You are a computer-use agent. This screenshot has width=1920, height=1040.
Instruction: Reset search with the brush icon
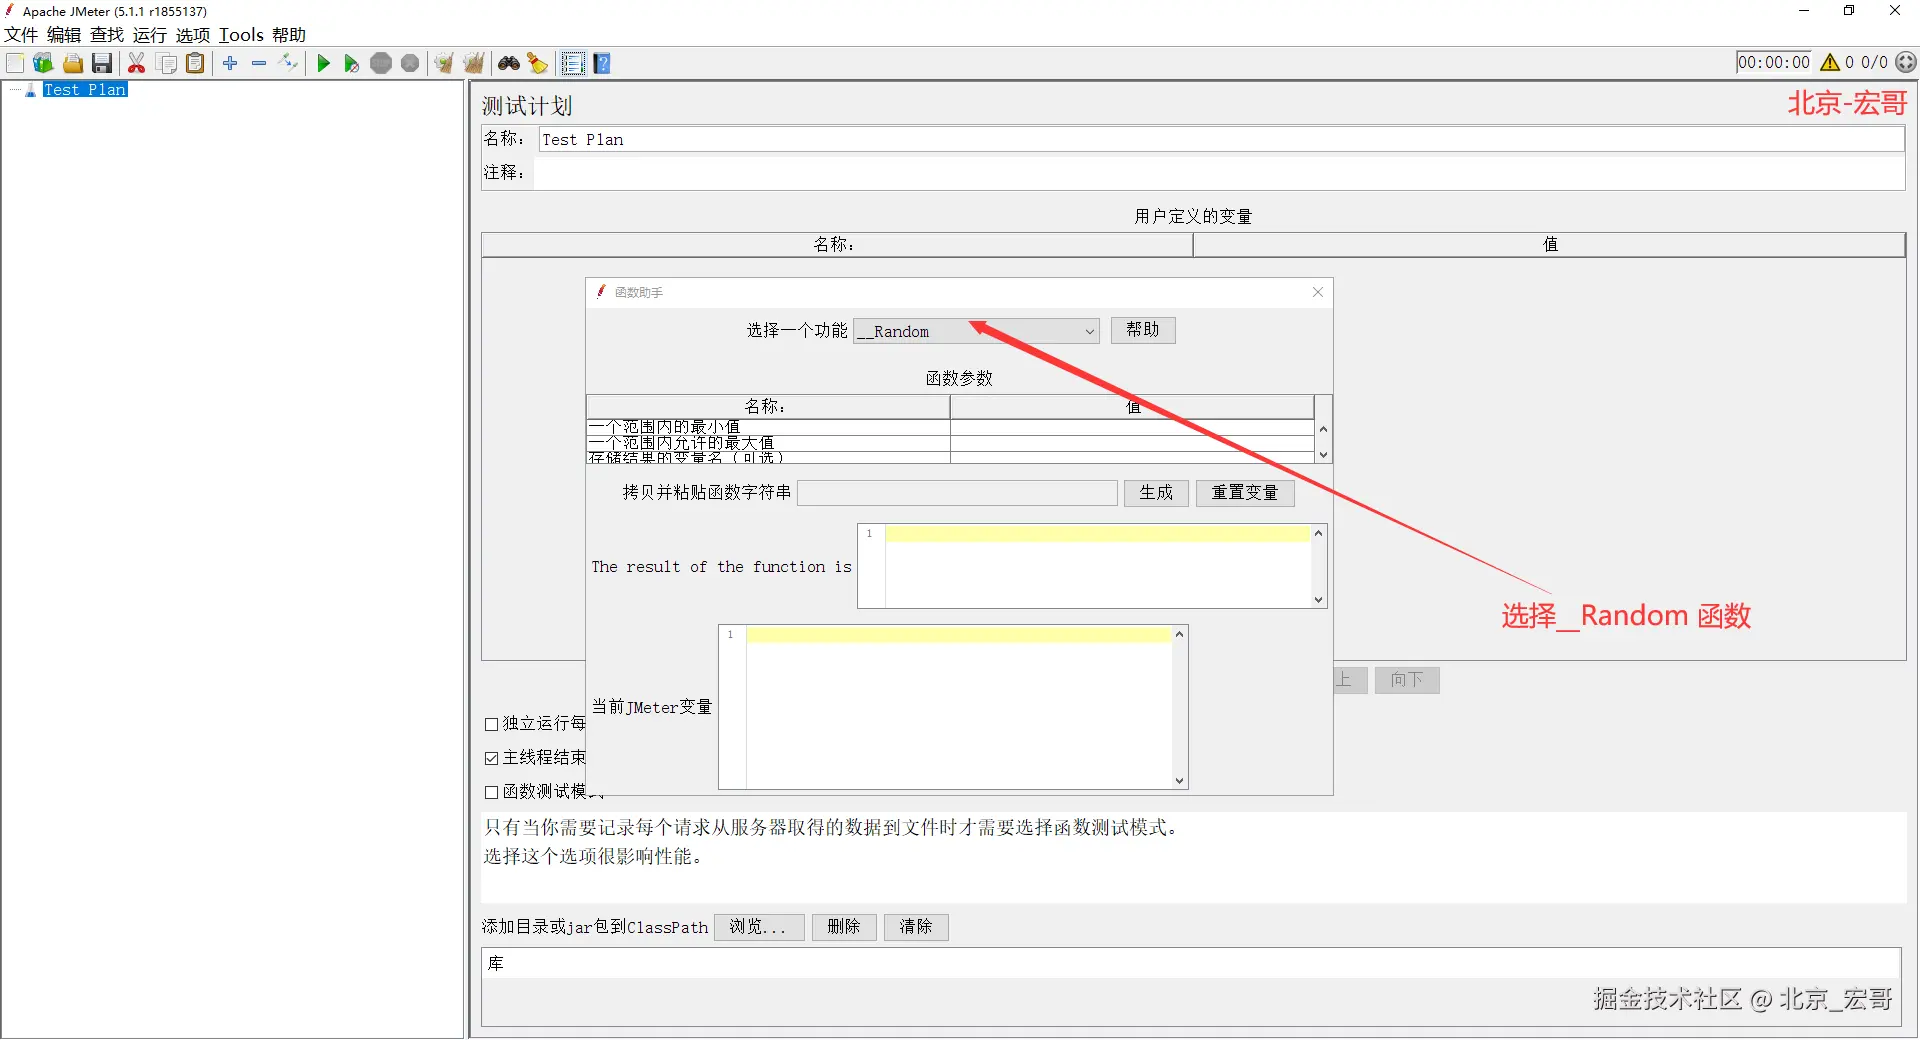click(538, 63)
